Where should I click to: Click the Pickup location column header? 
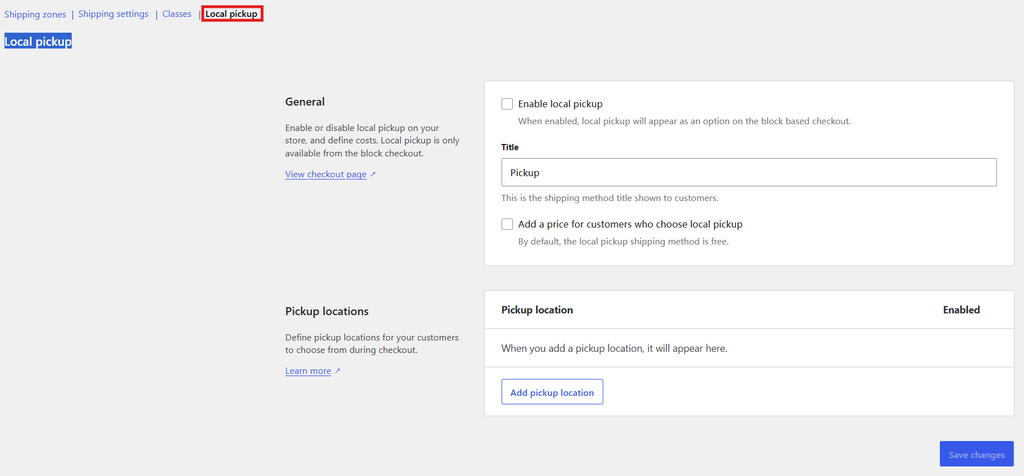coord(537,310)
